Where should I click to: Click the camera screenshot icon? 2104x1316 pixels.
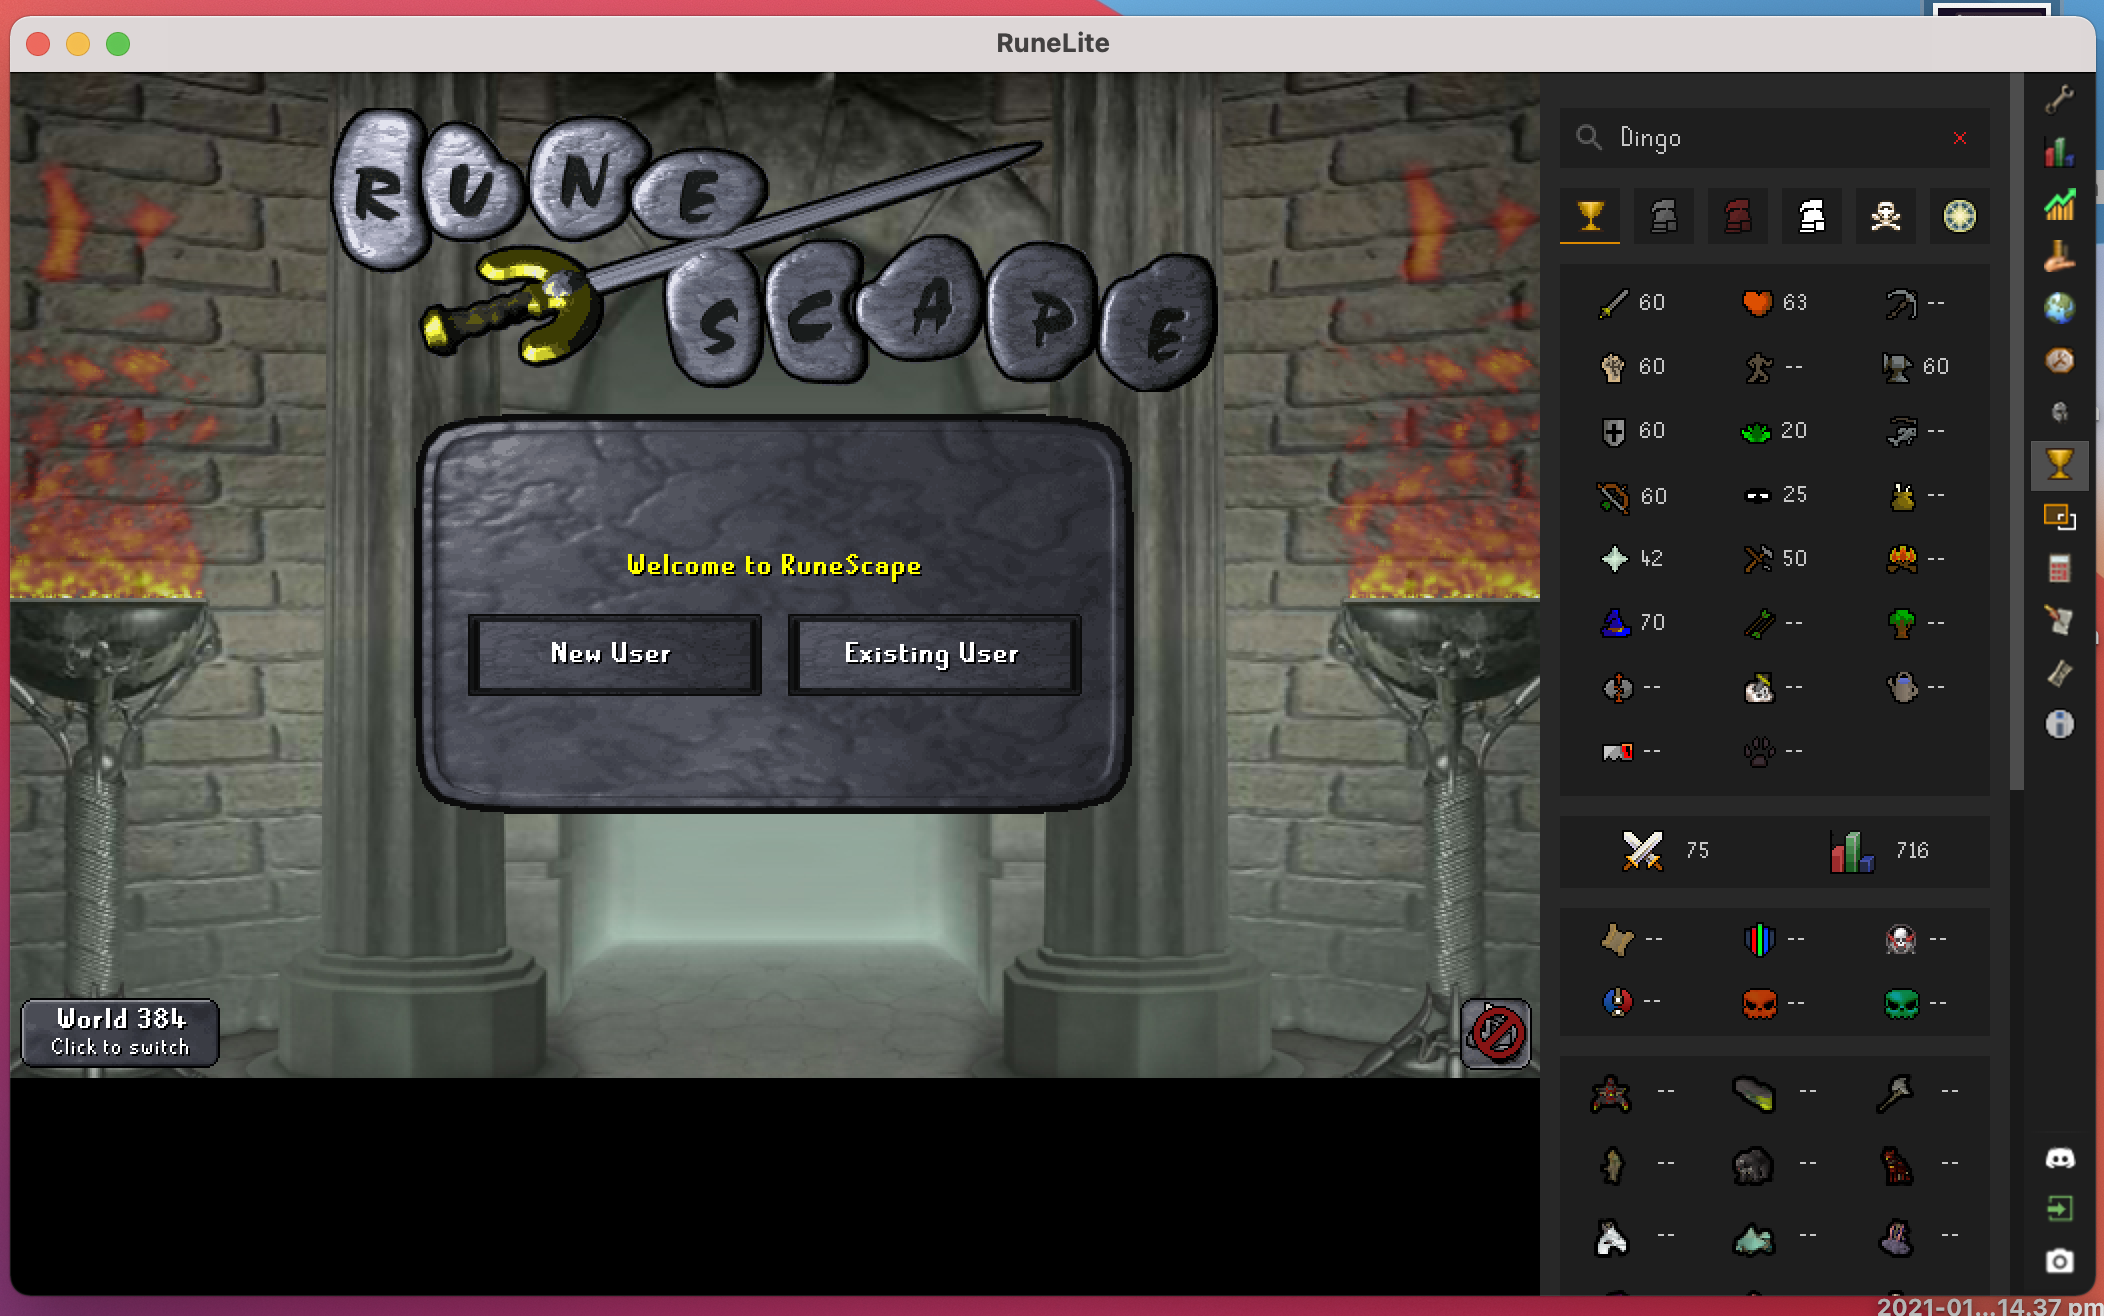(x=2059, y=1261)
